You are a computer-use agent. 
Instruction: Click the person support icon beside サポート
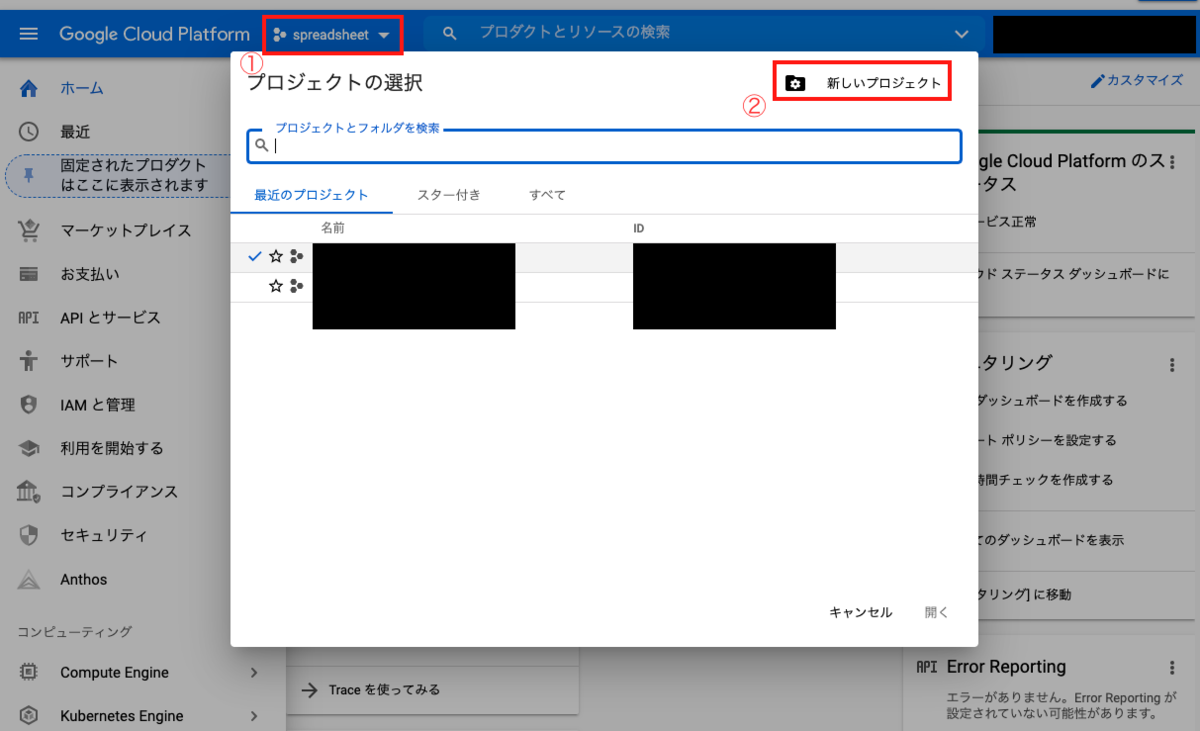(x=29, y=361)
